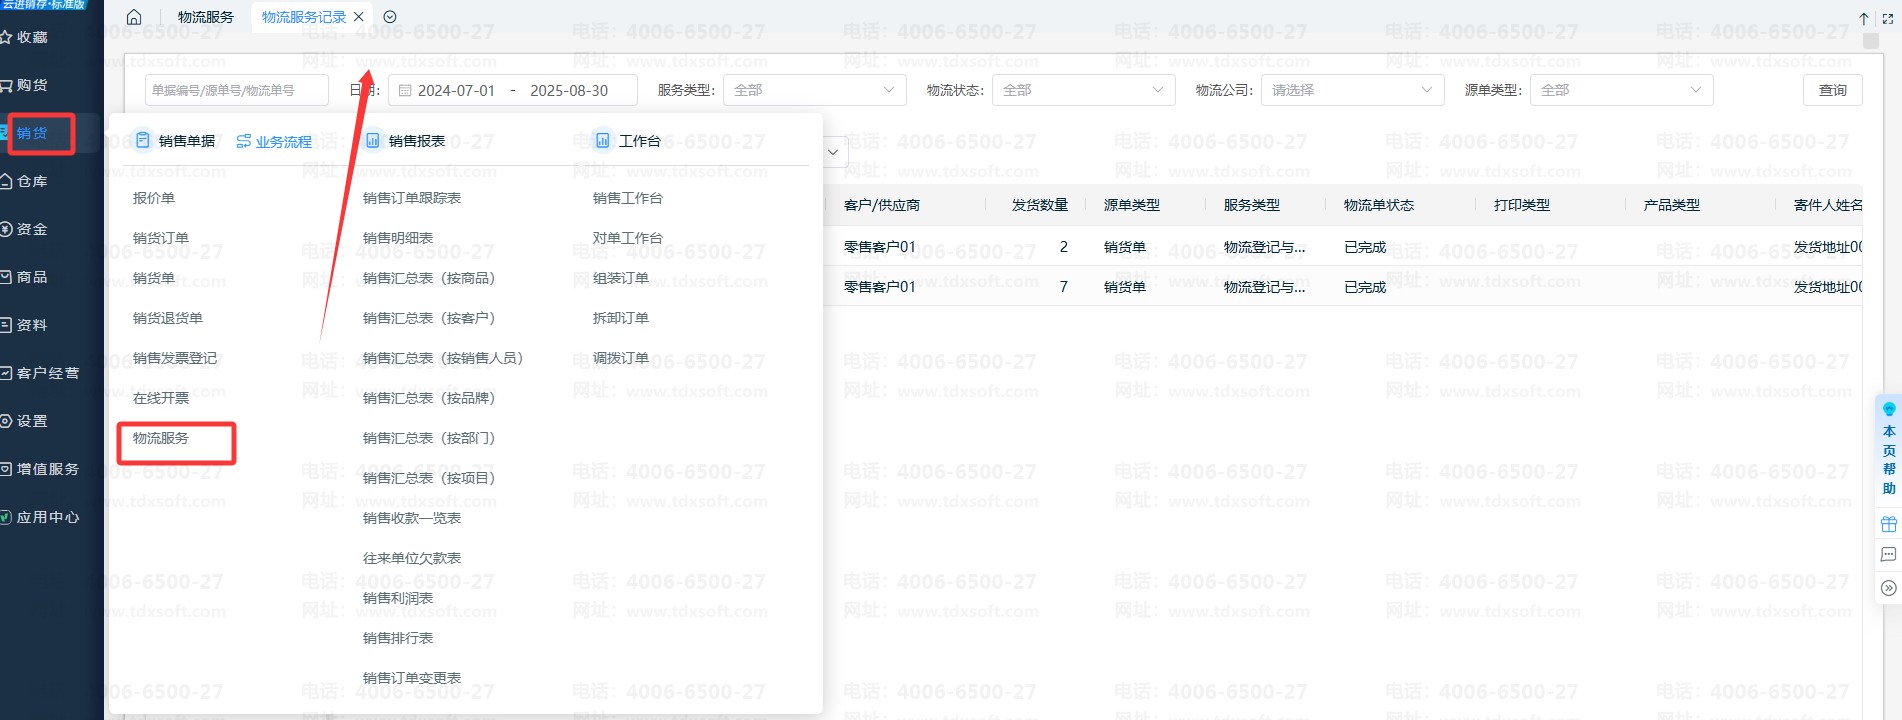This screenshot has height=720, width=1902.
Task: Click the home icon in the tab bar
Action: click(134, 17)
